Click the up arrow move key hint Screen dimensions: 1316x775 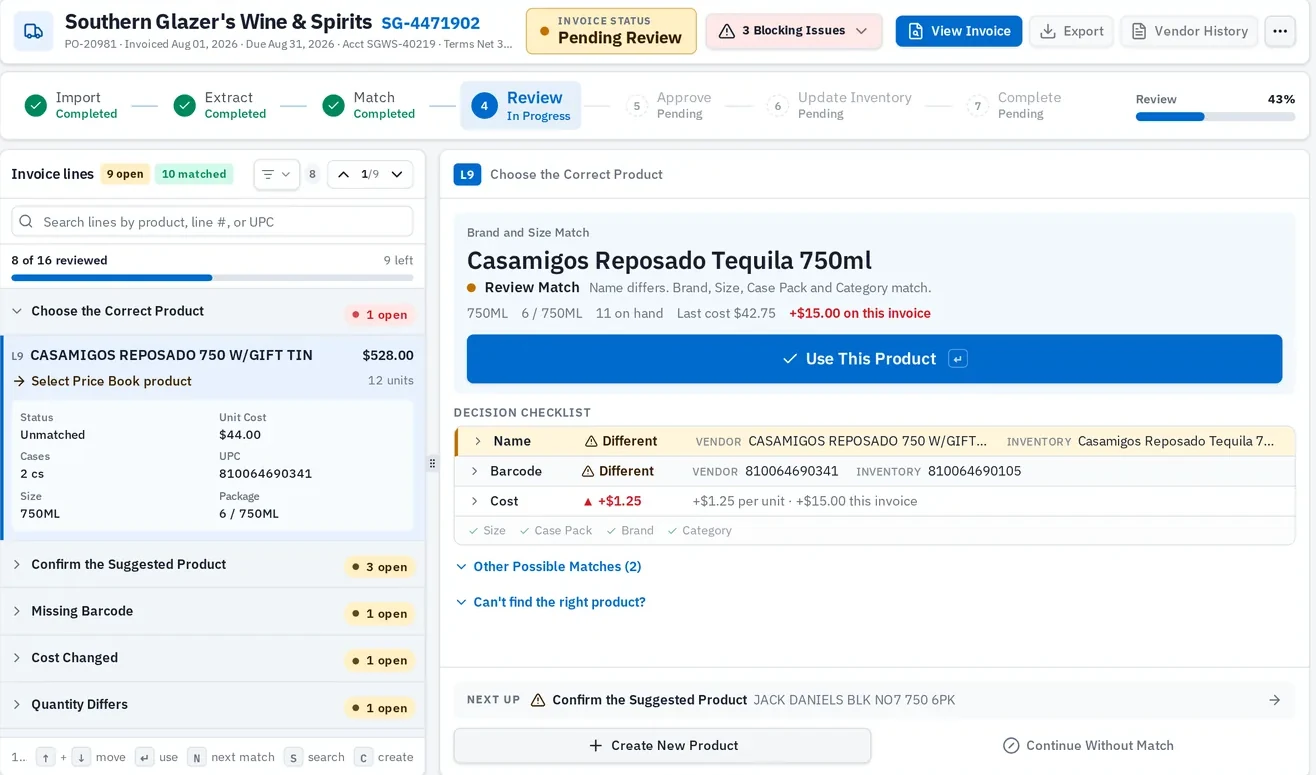pyautogui.click(x=46, y=757)
